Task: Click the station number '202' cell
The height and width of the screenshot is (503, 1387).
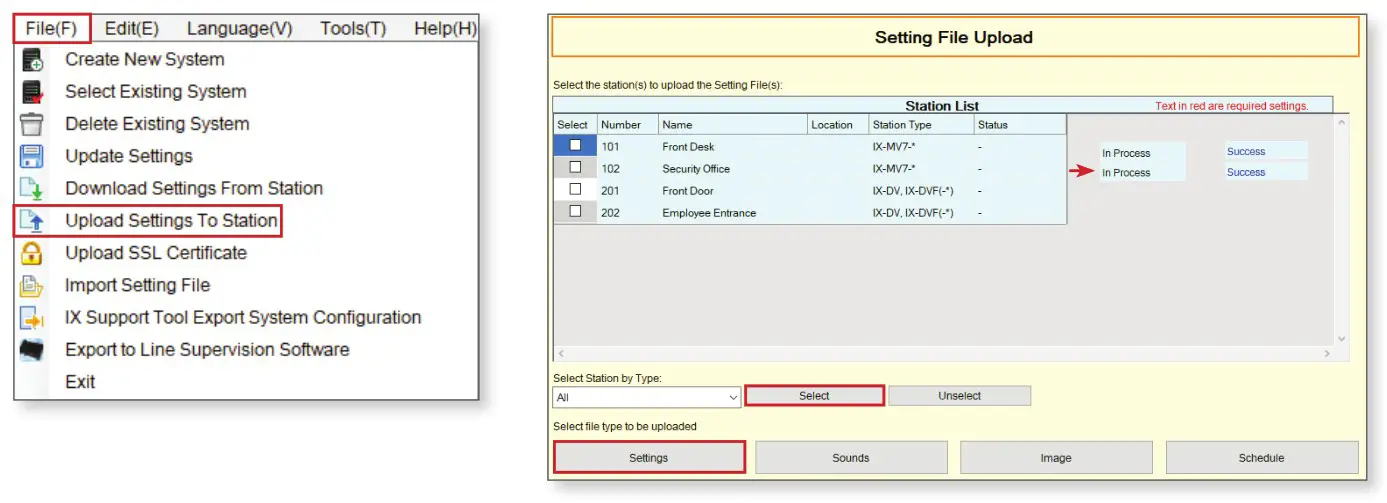Action: pos(627,213)
